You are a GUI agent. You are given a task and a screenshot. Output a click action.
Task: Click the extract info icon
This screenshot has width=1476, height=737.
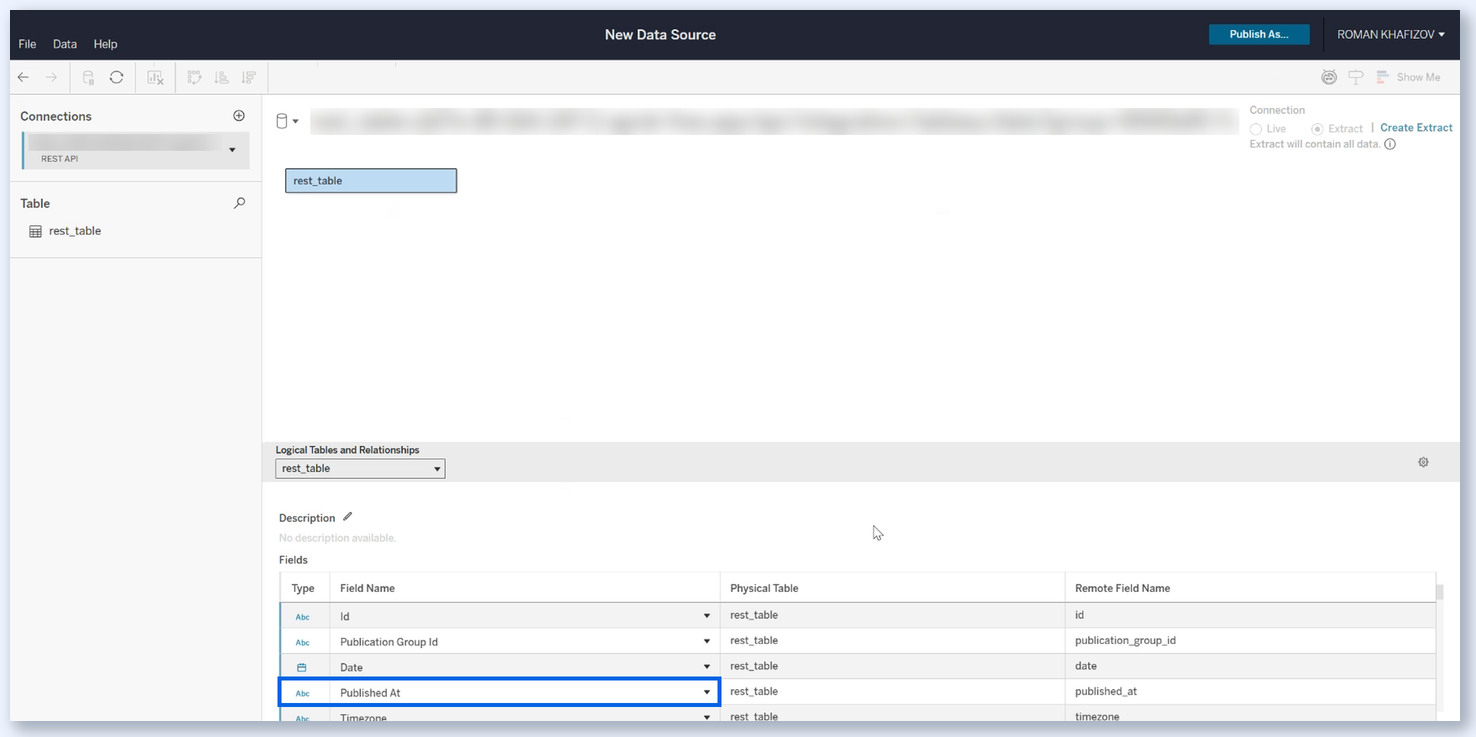[x=1390, y=144]
